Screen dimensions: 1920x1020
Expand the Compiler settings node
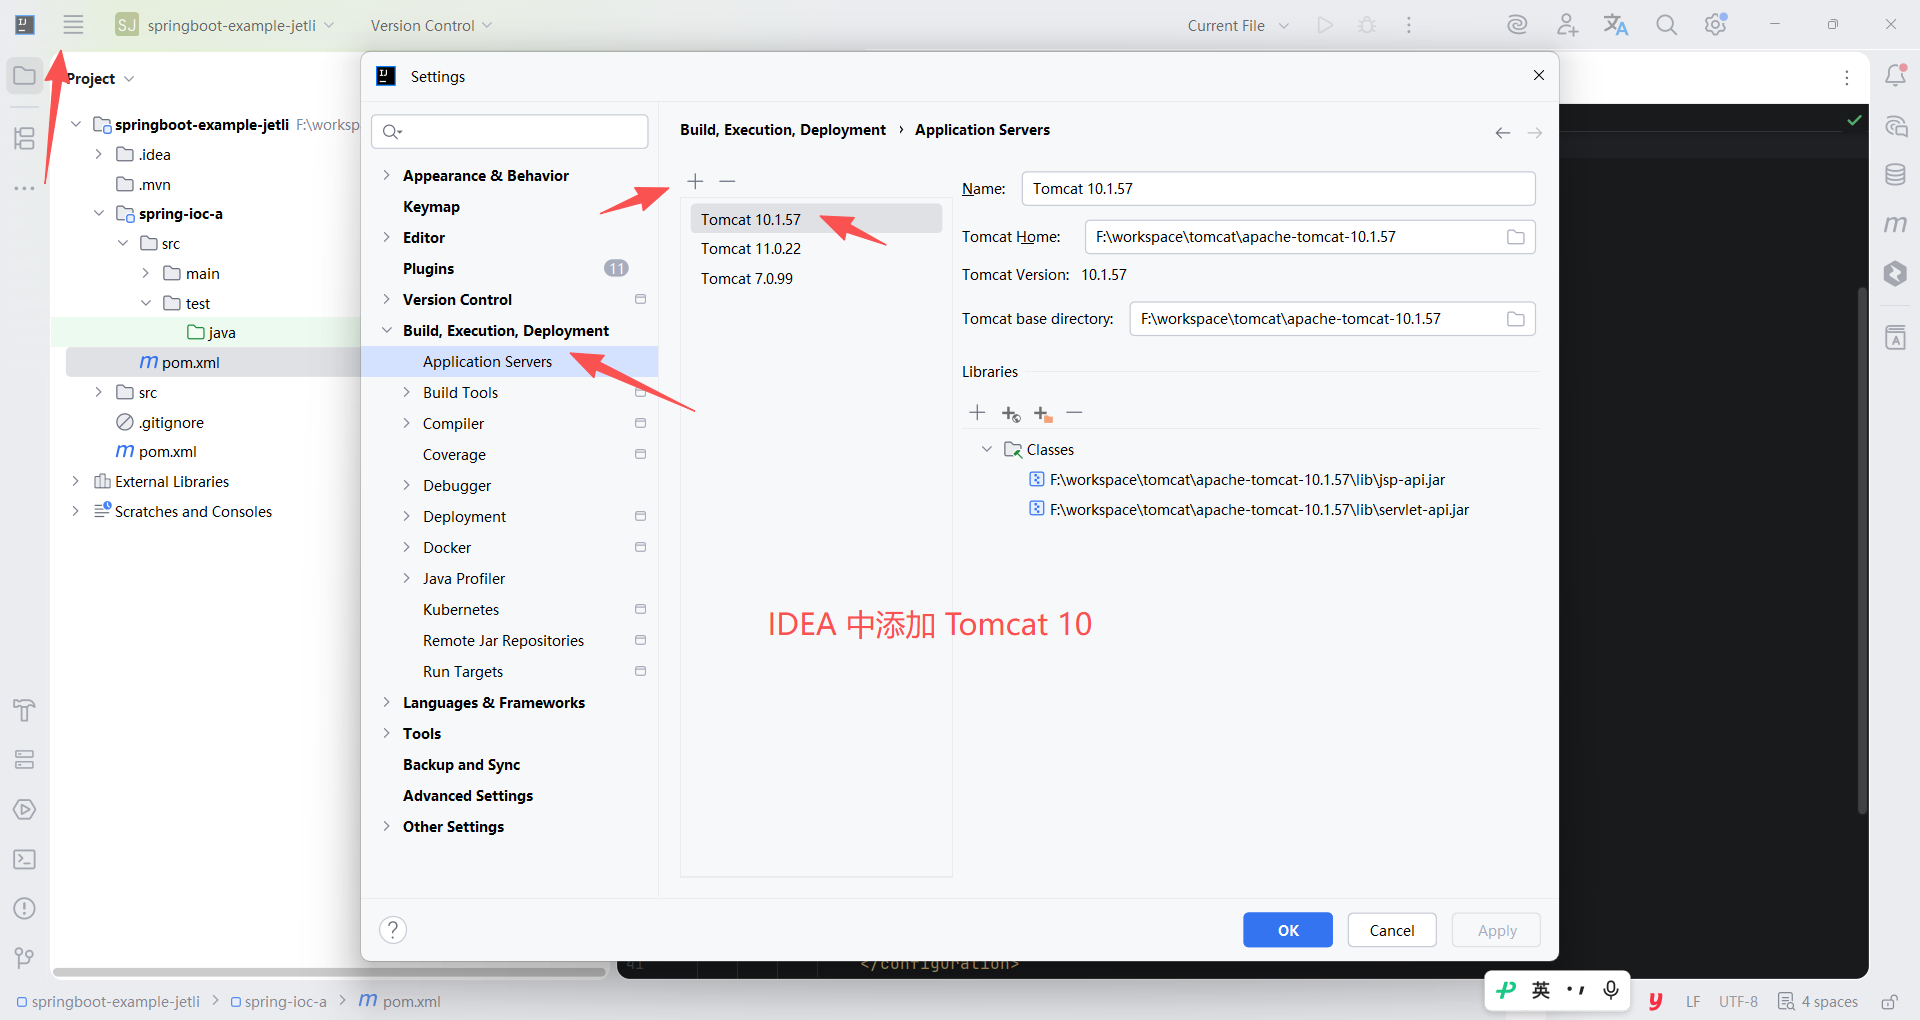coord(406,424)
